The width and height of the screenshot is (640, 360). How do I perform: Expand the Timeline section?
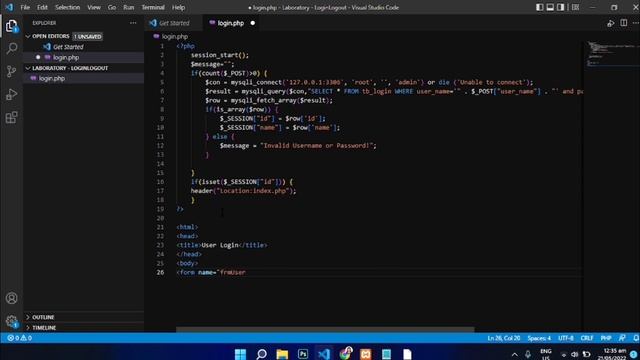[x=28, y=328]
